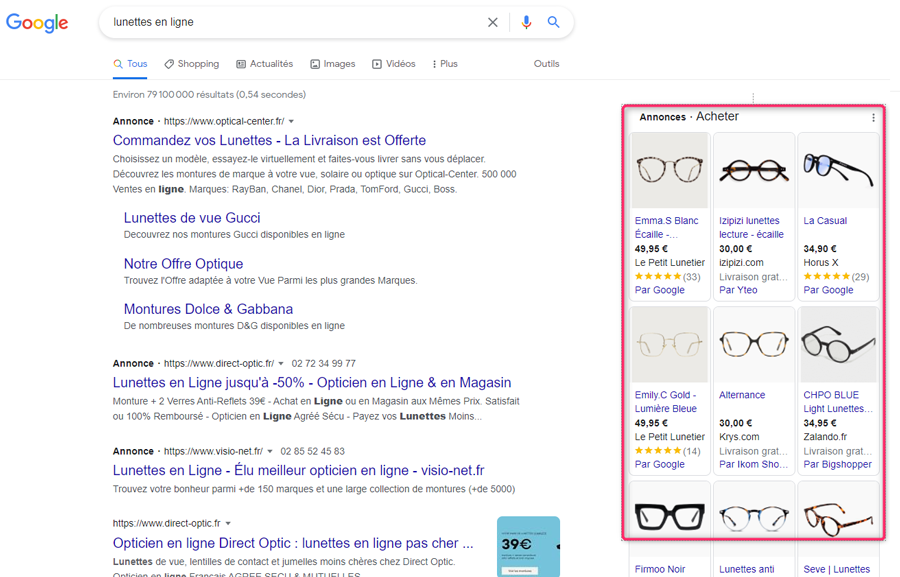Expand dropdown arrow next to optical-center.fr URL
The width and height of the screenshot is (900, 577).
[x=291, y=122]
